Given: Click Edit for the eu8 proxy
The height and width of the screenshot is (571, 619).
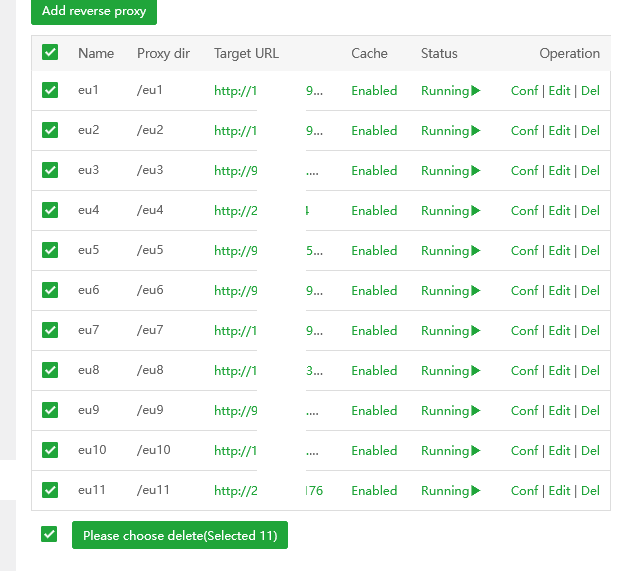Looking at the screenshot, I should point(559,371).
